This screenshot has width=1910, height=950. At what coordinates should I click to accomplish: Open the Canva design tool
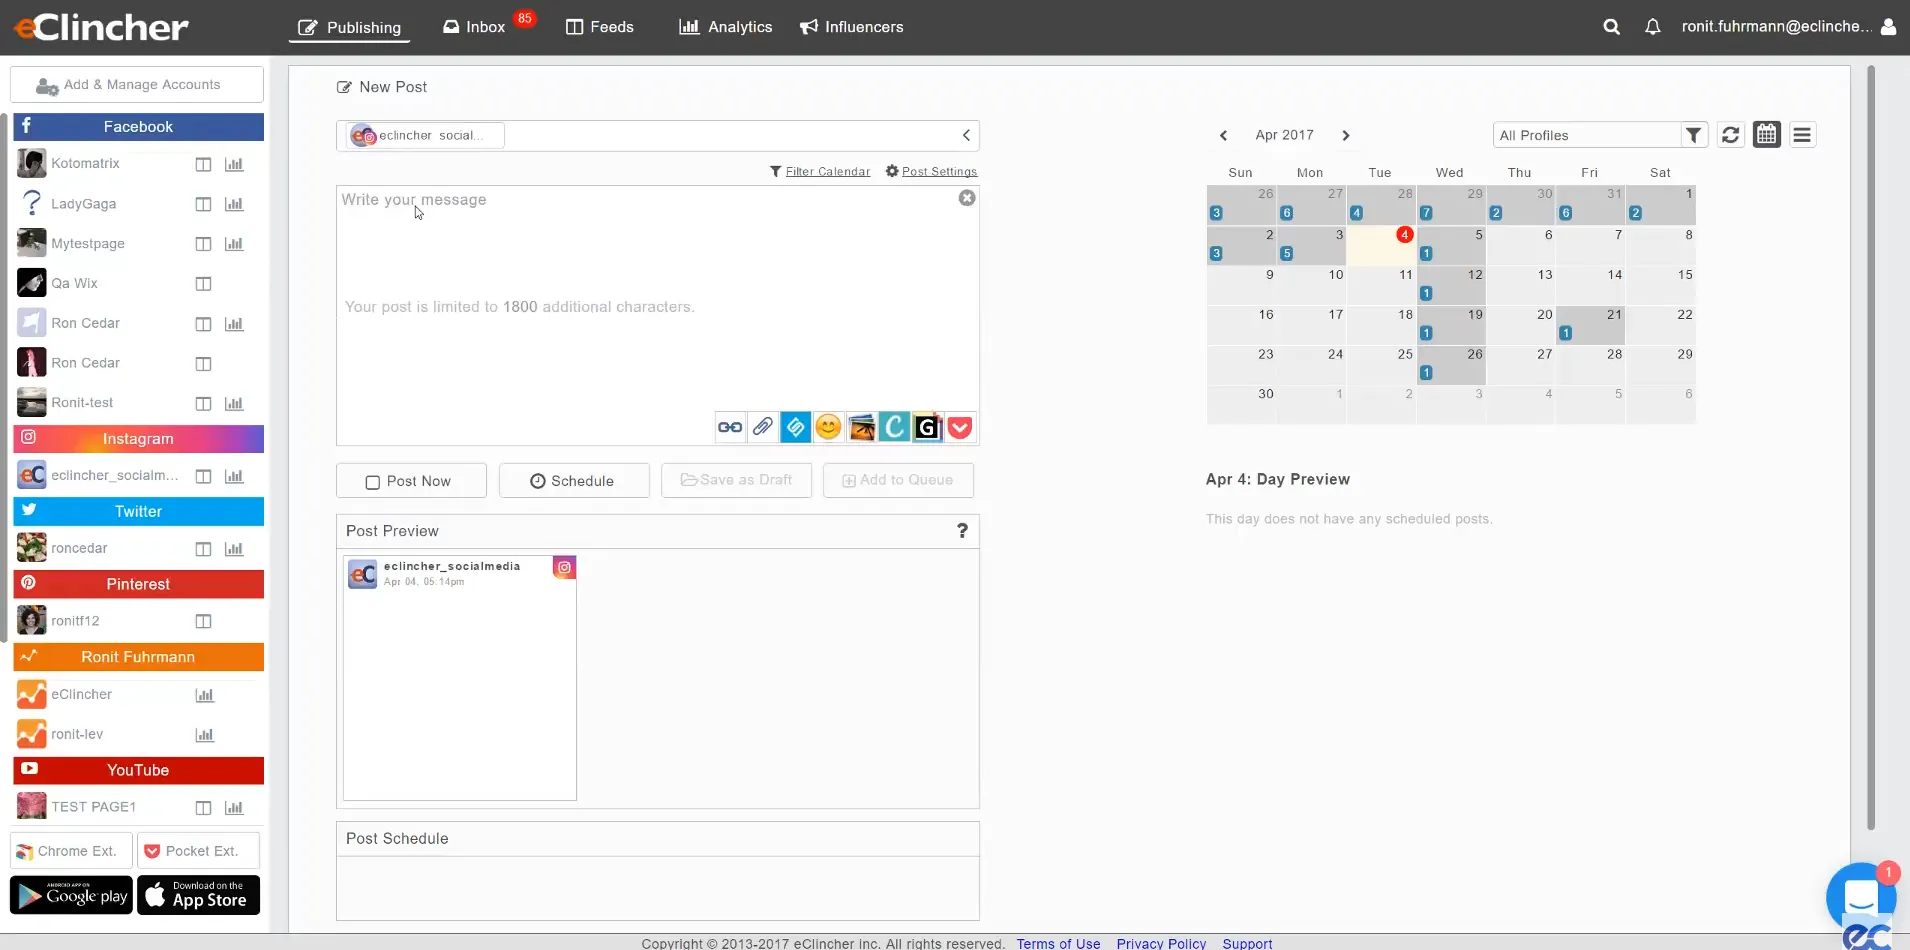pos(893,427)
